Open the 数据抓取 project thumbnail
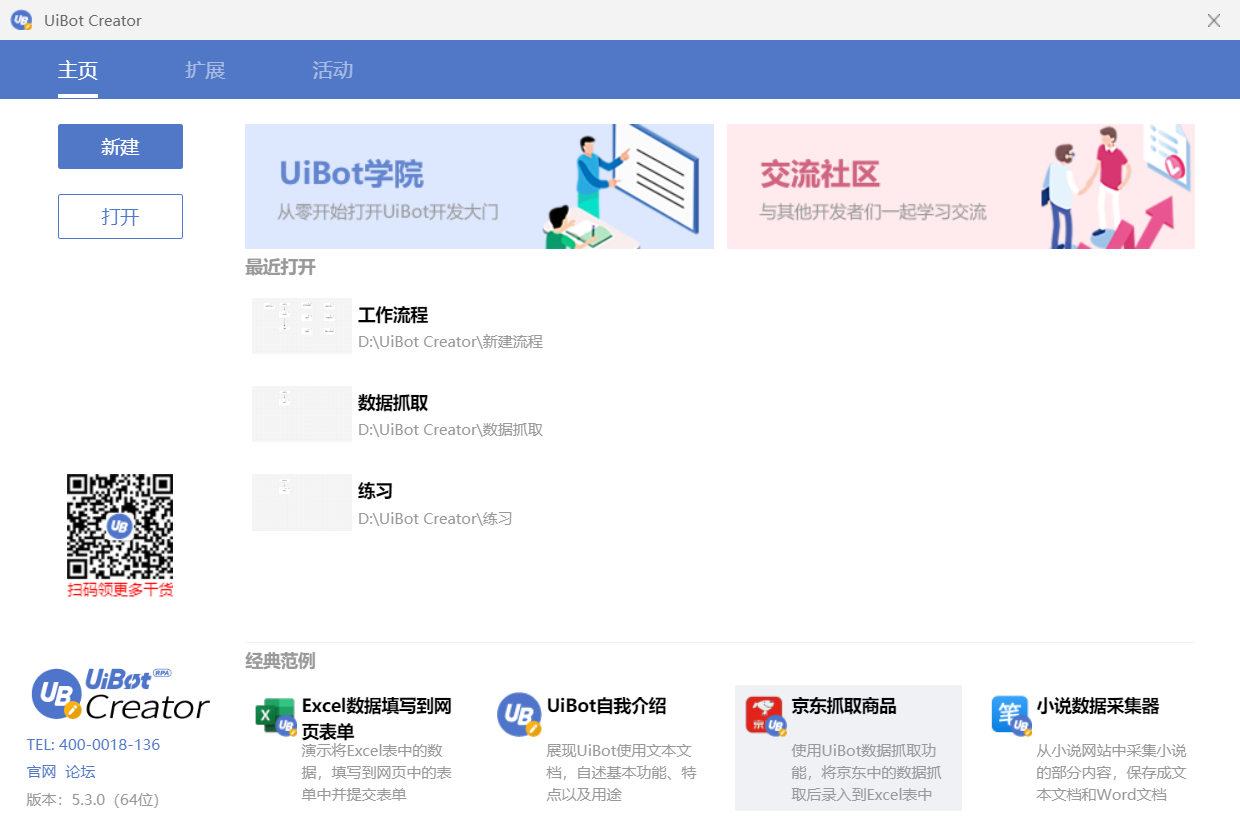 302,414
